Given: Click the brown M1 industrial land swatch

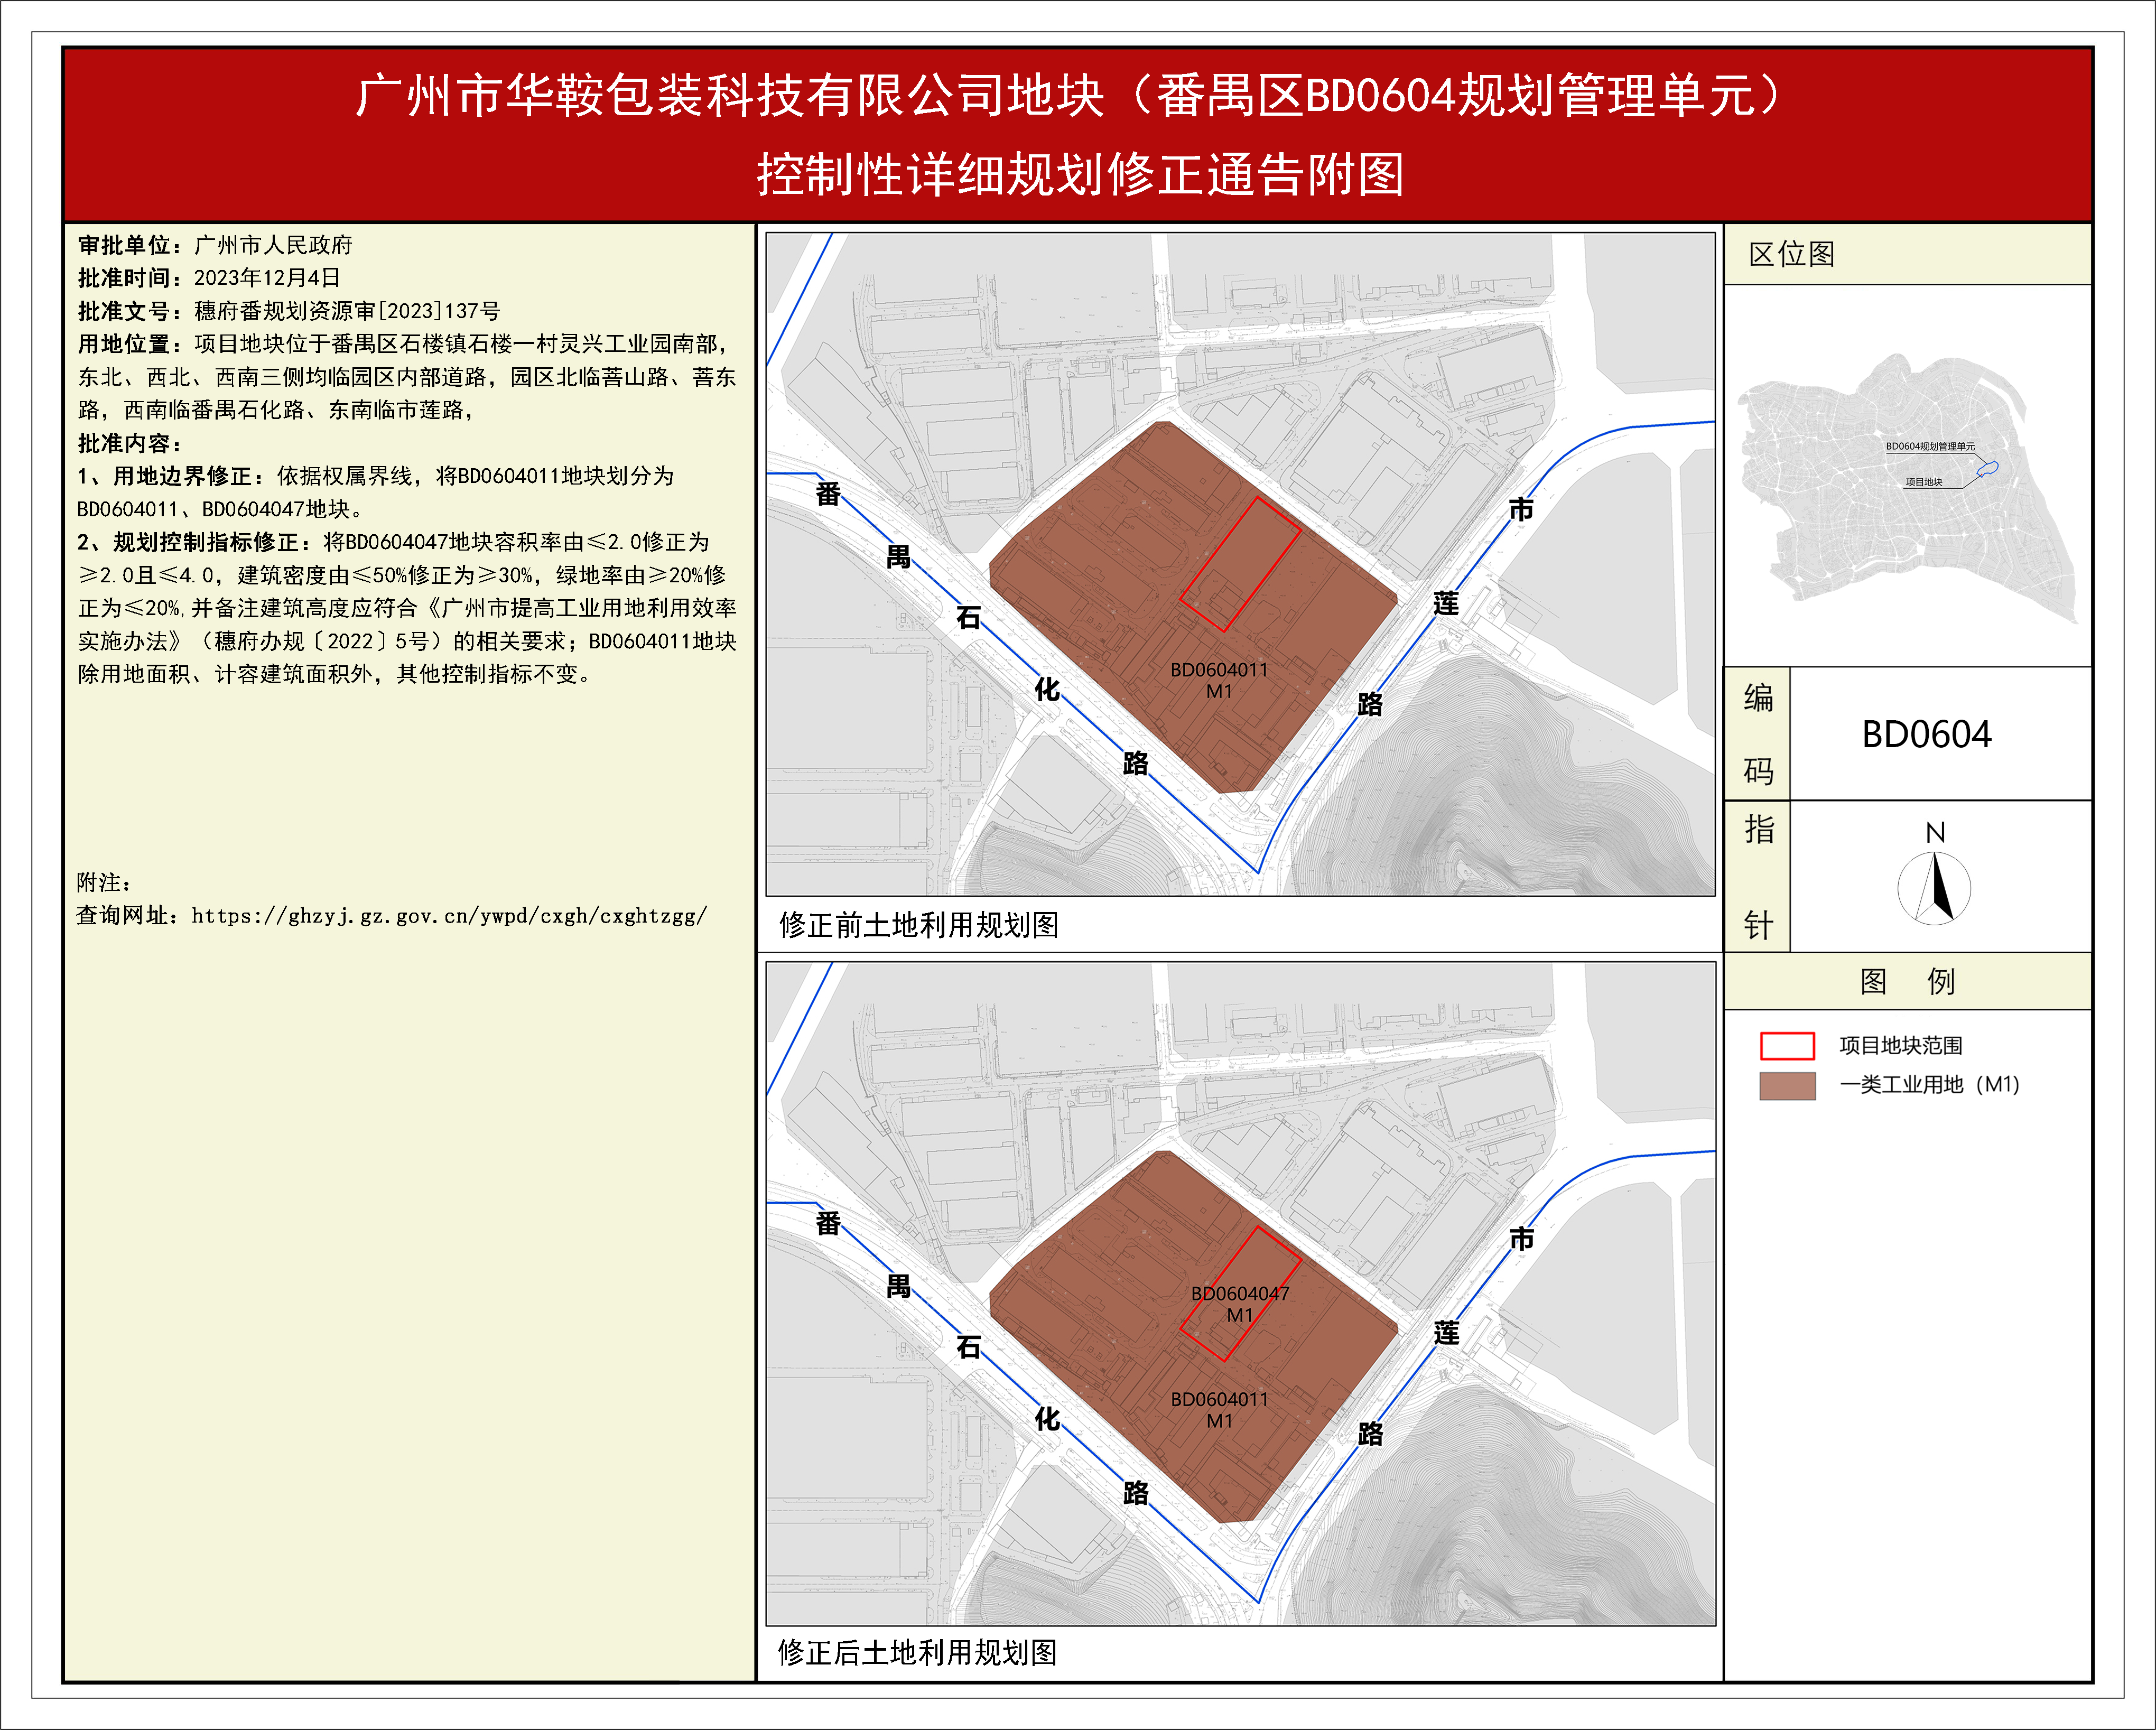Looking at the screenshot, I should [x=1787, y=1085].
